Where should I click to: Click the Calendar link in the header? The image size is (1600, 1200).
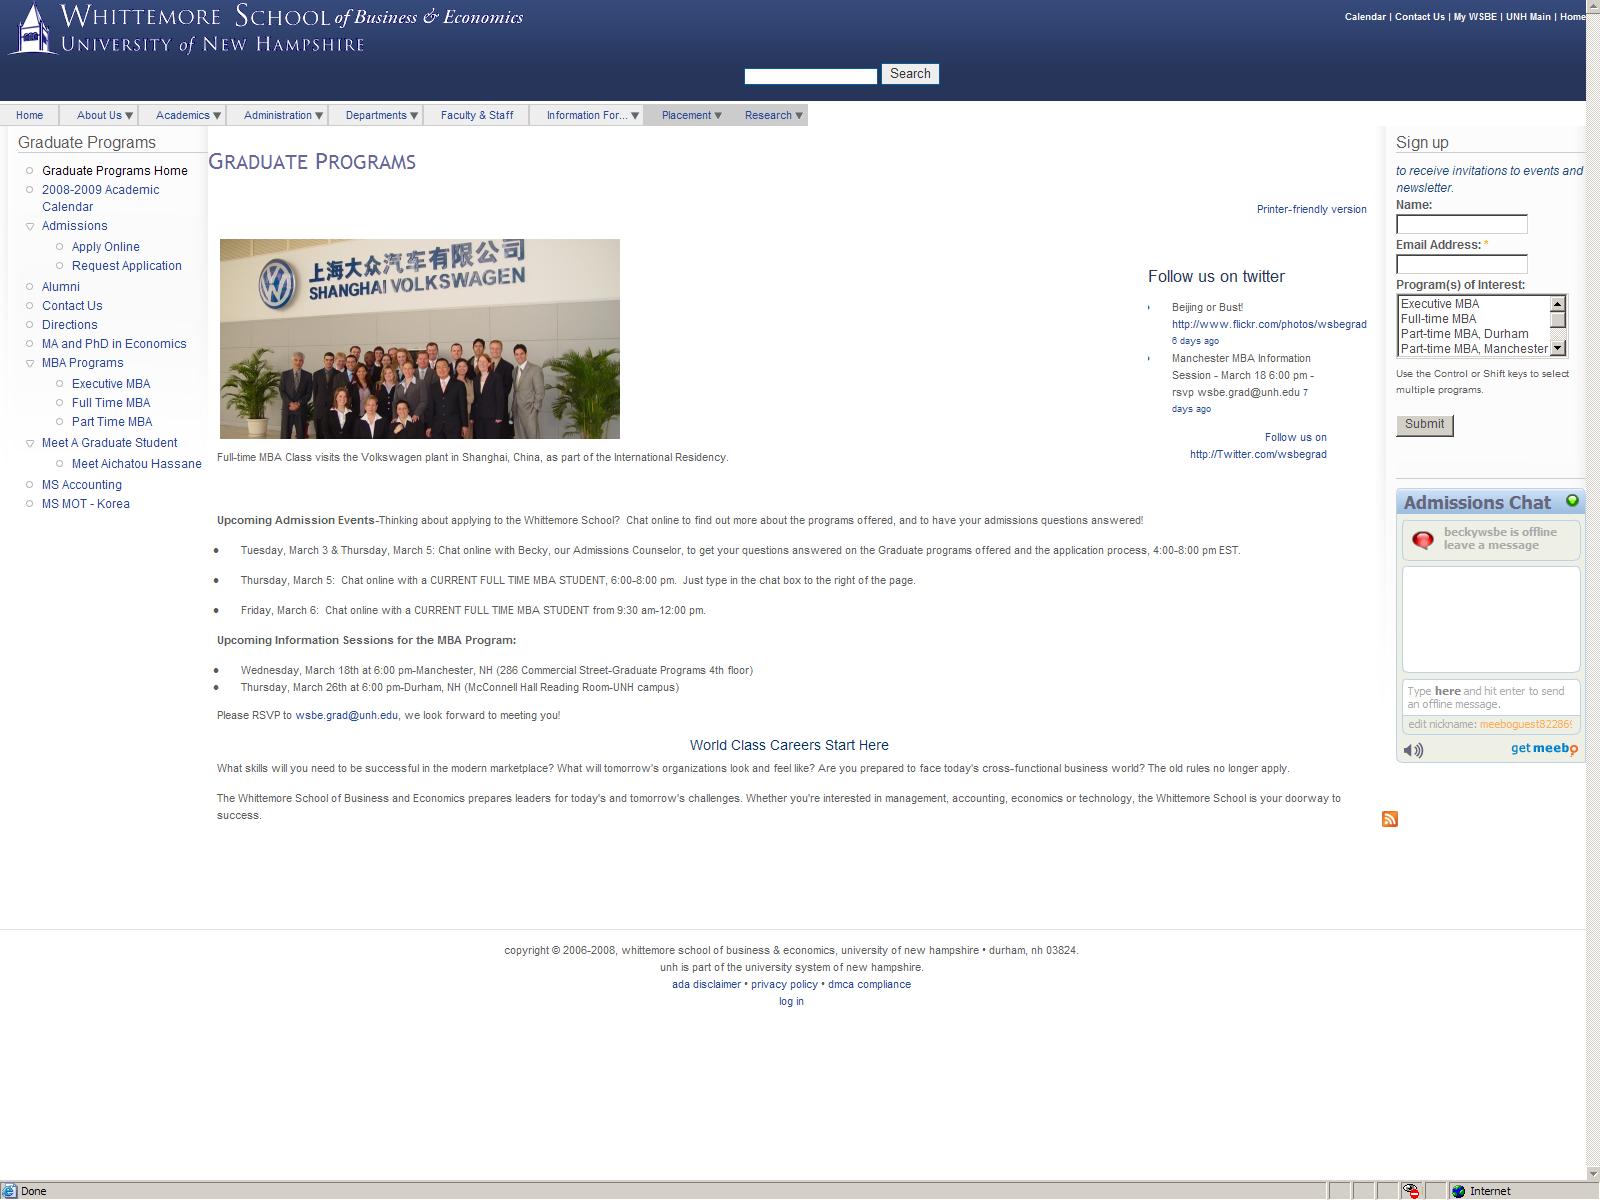click(x=1365, y=17)
